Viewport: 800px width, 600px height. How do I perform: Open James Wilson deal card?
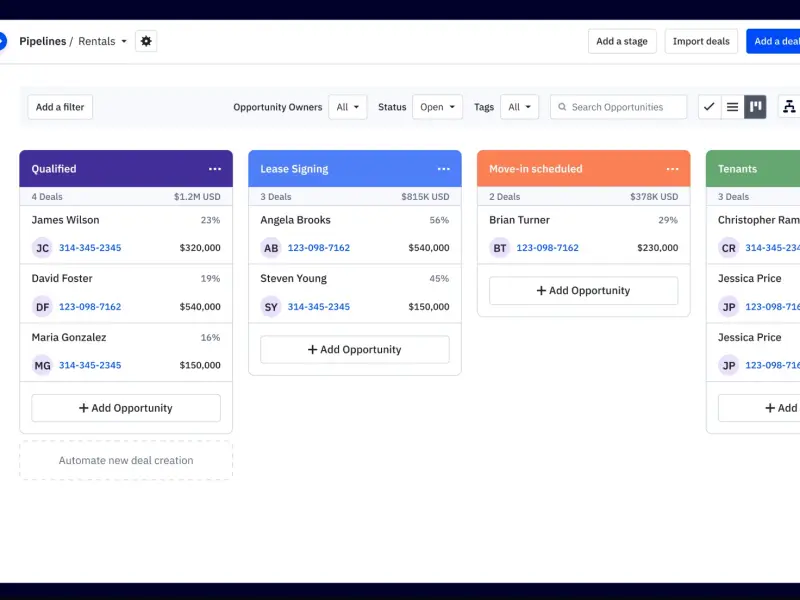[x=126, y=235]
